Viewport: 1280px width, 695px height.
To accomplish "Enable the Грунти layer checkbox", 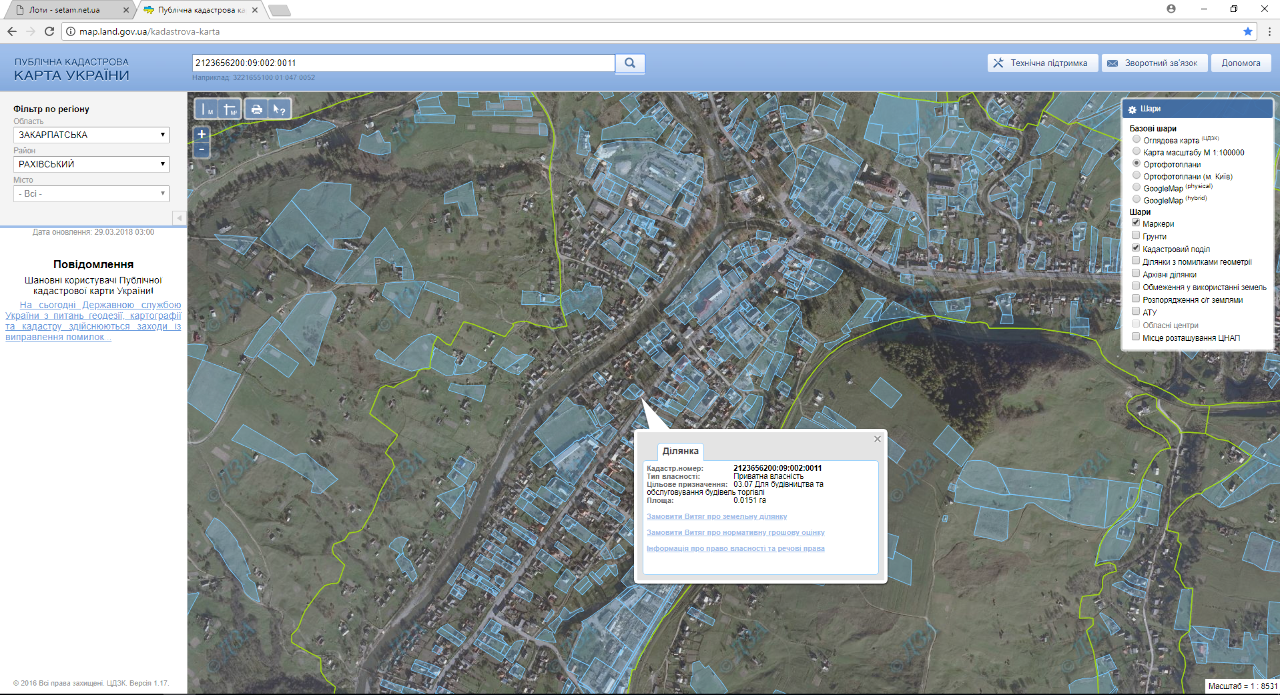I will tap(1136, 236).
